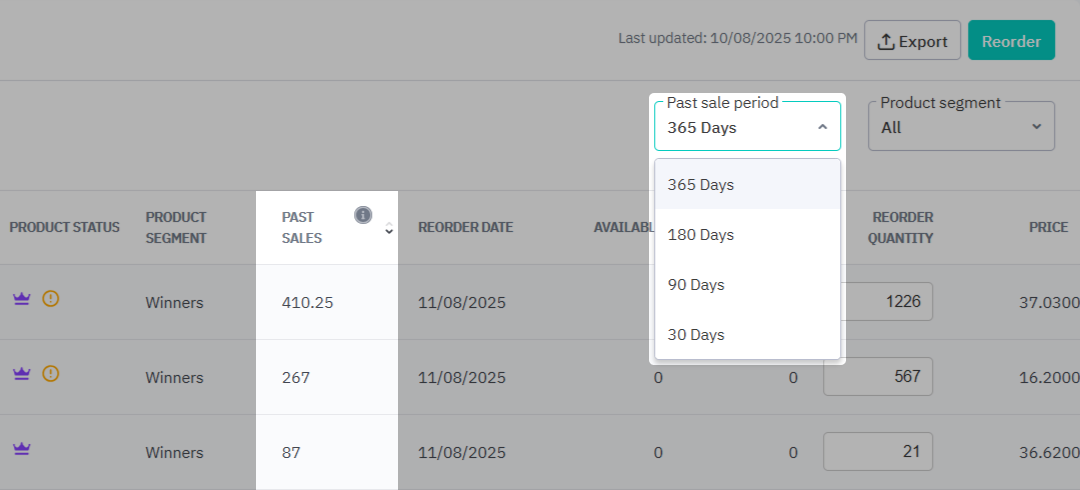Click the warning icon in second row
The width and height of the screenshot is (1080, 490).
coord(51,373)
